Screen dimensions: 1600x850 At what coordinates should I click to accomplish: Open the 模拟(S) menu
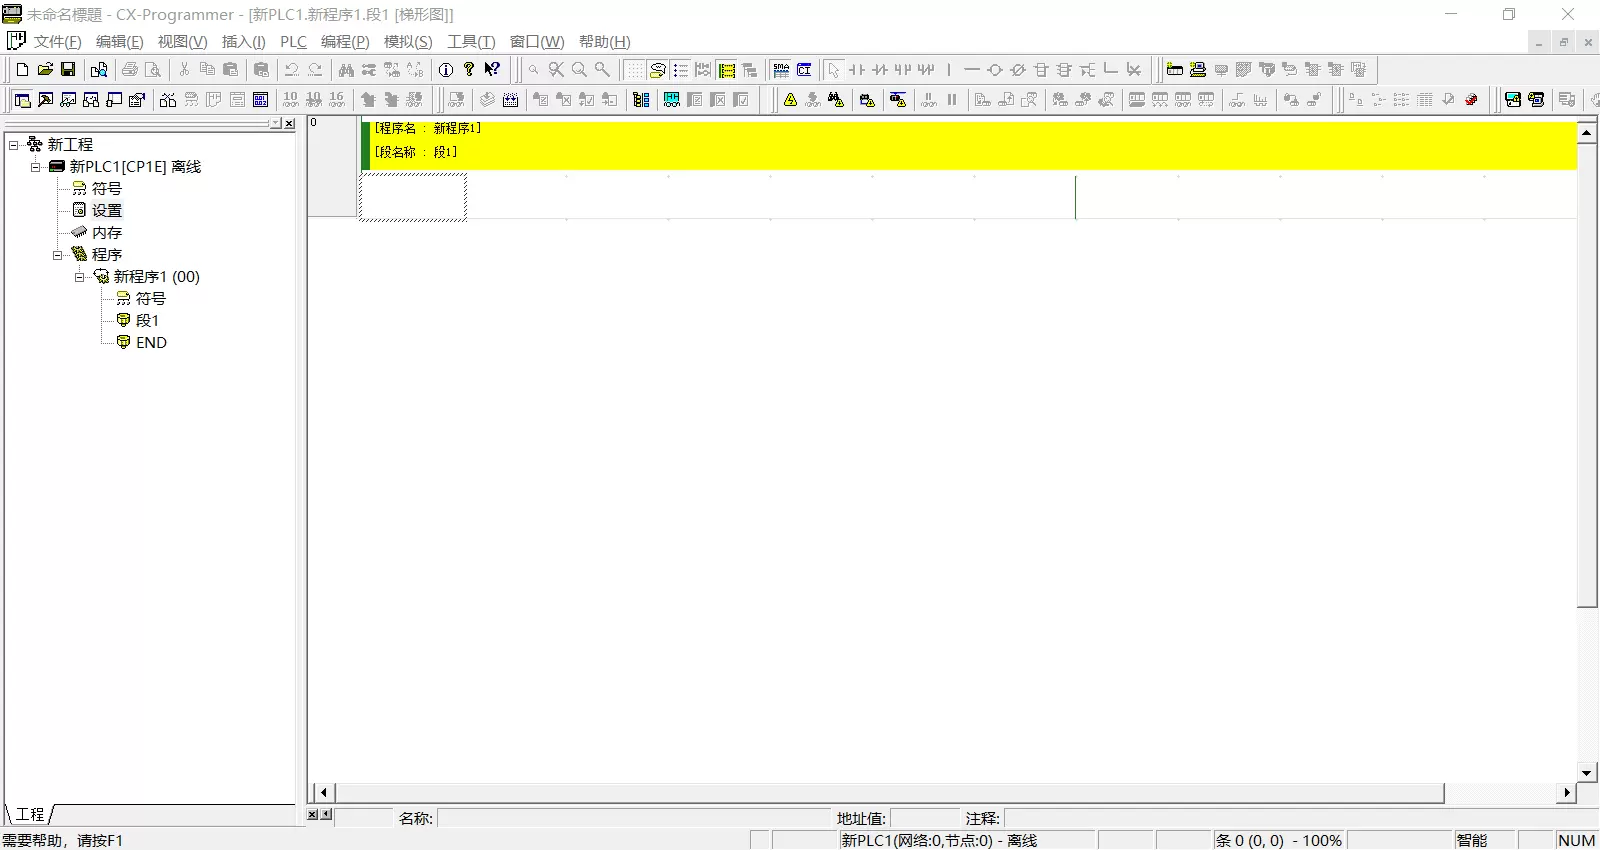[408, 41]
